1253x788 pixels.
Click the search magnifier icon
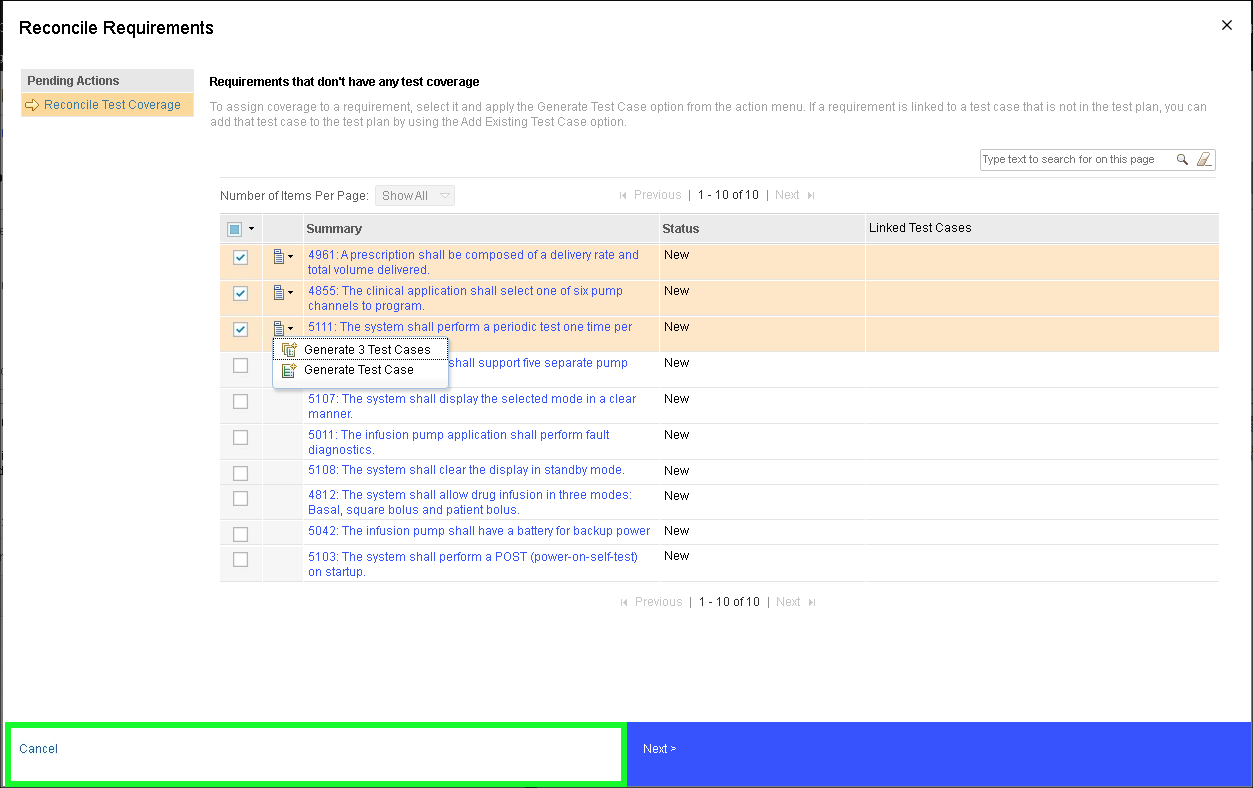[x=1182, y=159]
